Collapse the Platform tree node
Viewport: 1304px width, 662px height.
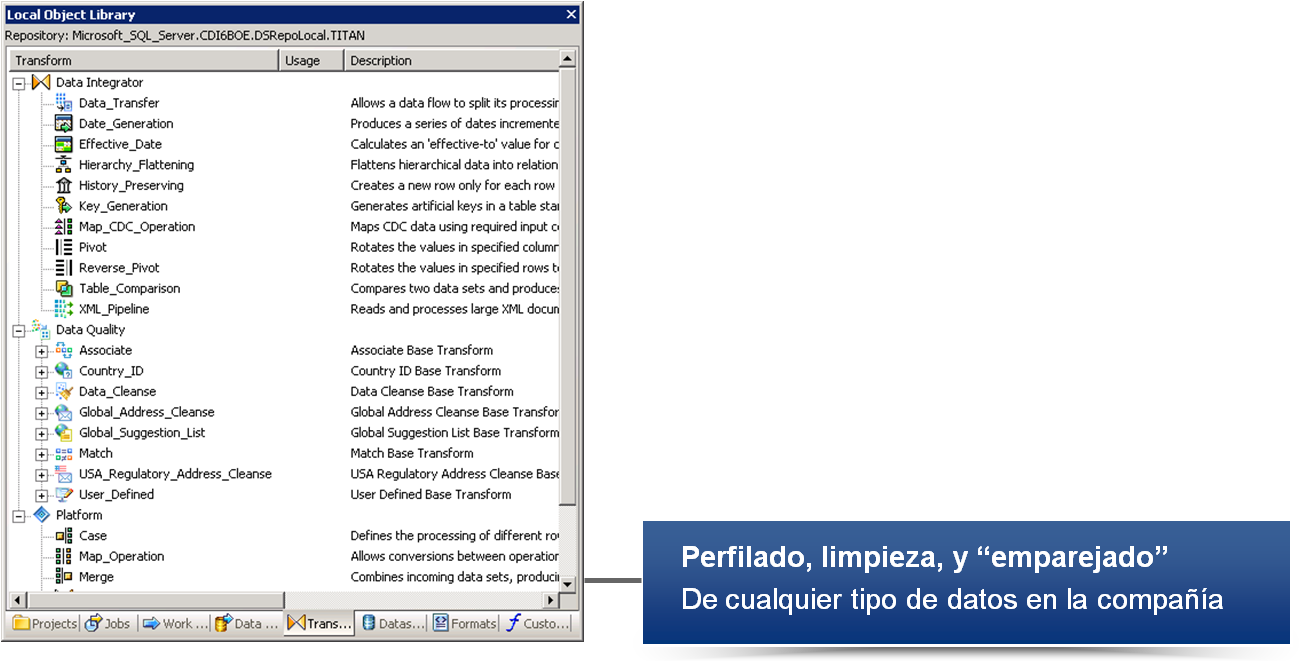point(18,516)
